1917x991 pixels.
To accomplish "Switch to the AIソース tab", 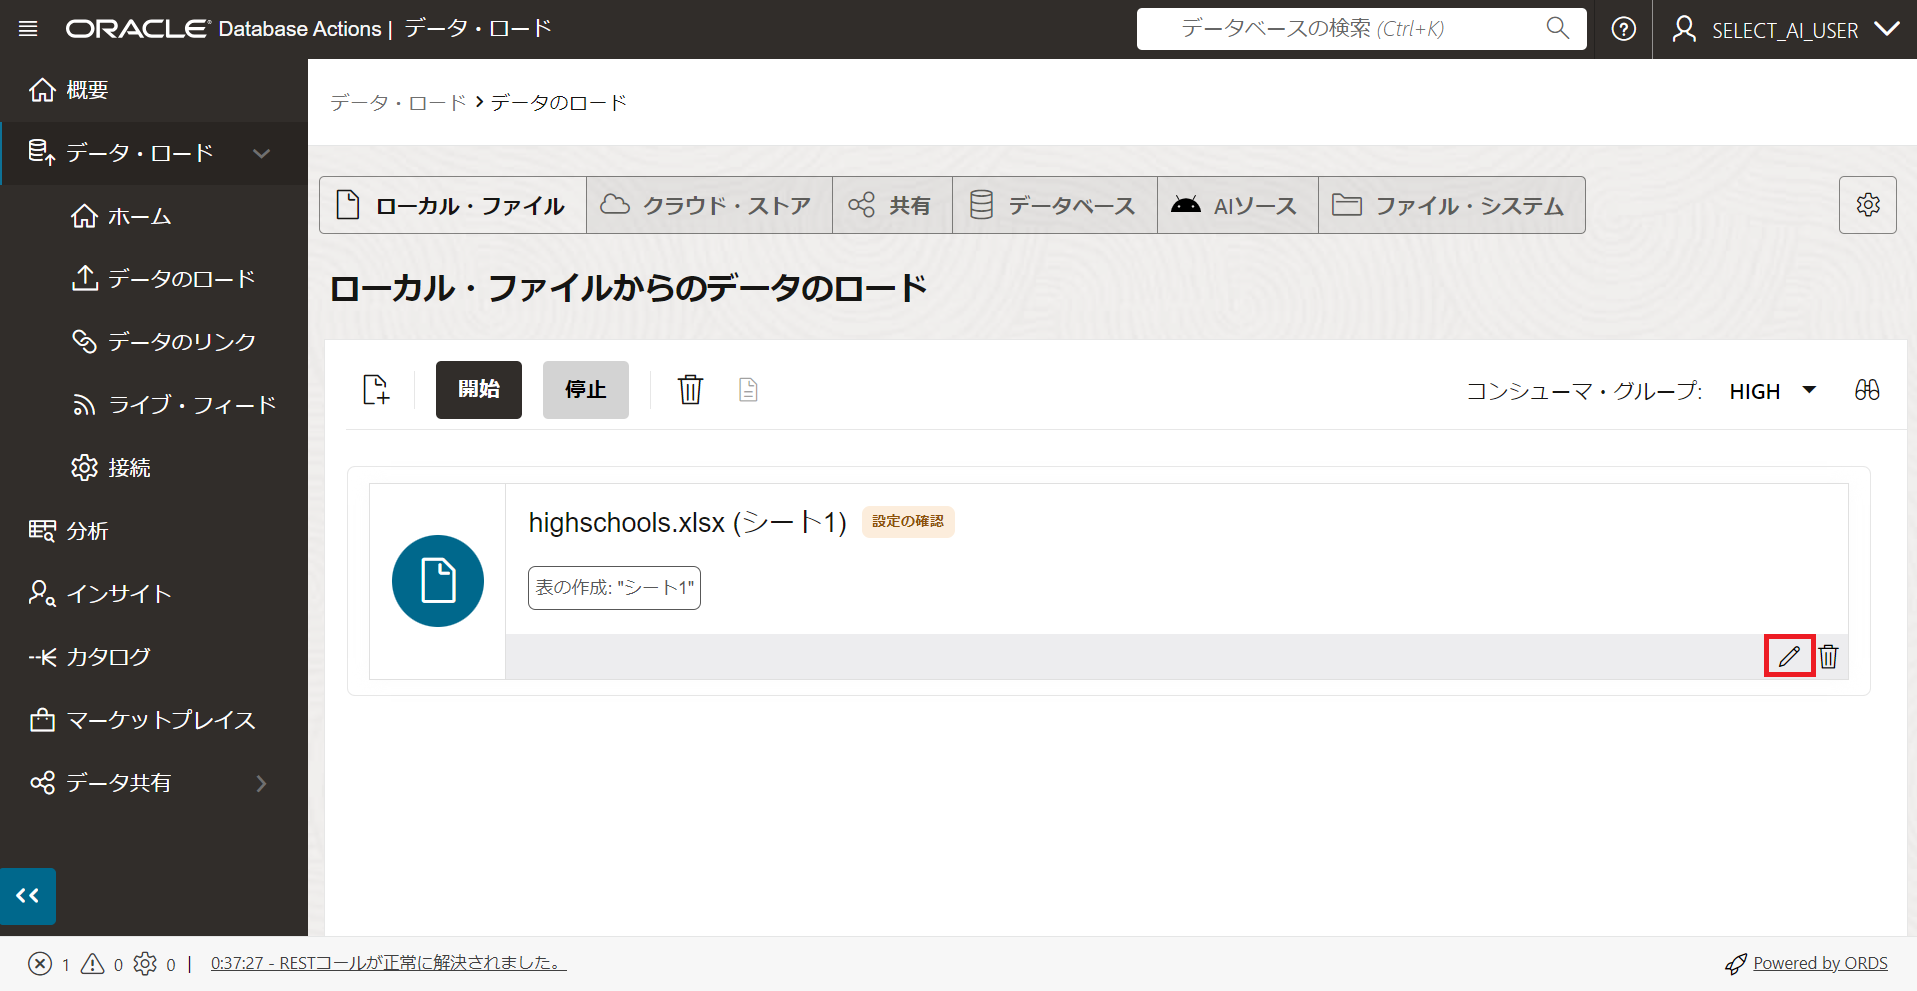I will click(x=1237, y=206).
